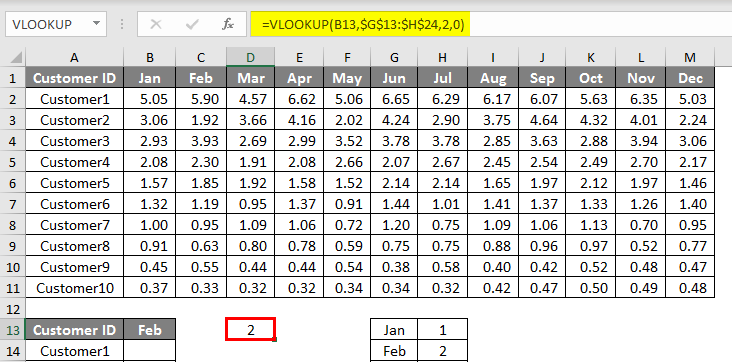Screen dimensions: 732x362
Task: Select row 12 header
Action: [x=13, y=309]
